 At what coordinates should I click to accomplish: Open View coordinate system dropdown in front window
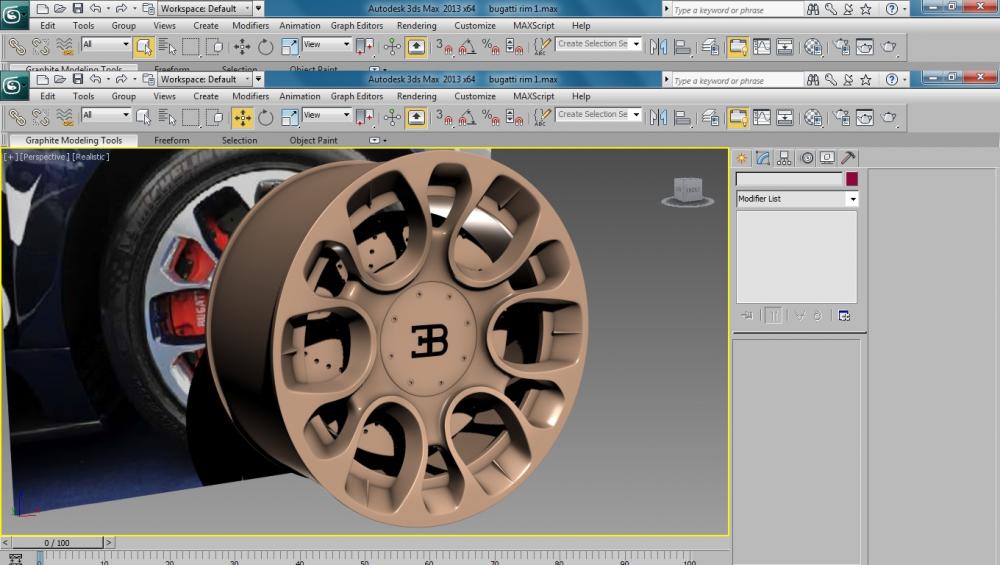[x=327, y=115]
